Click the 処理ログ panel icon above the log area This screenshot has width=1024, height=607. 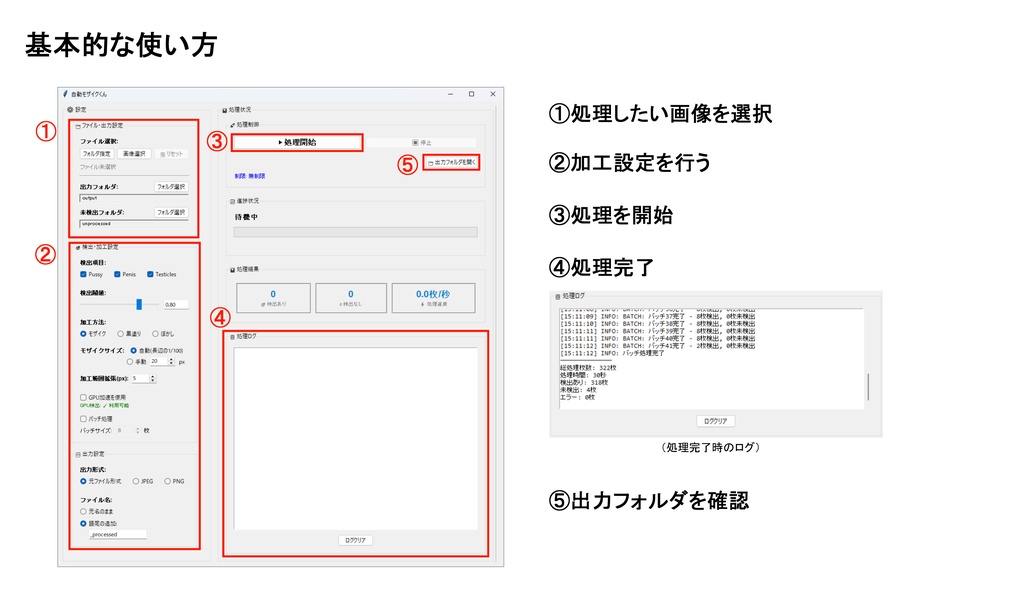click(x=231, y=336)
